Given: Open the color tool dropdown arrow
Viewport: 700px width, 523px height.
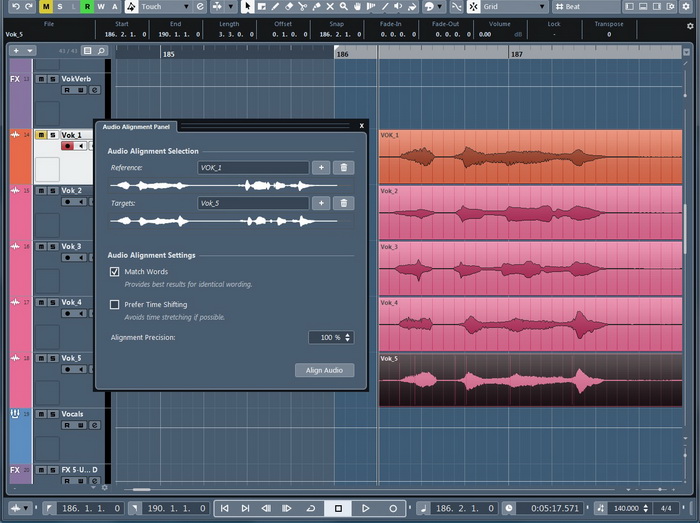Looking at the screenshot, I should [440, 7].
